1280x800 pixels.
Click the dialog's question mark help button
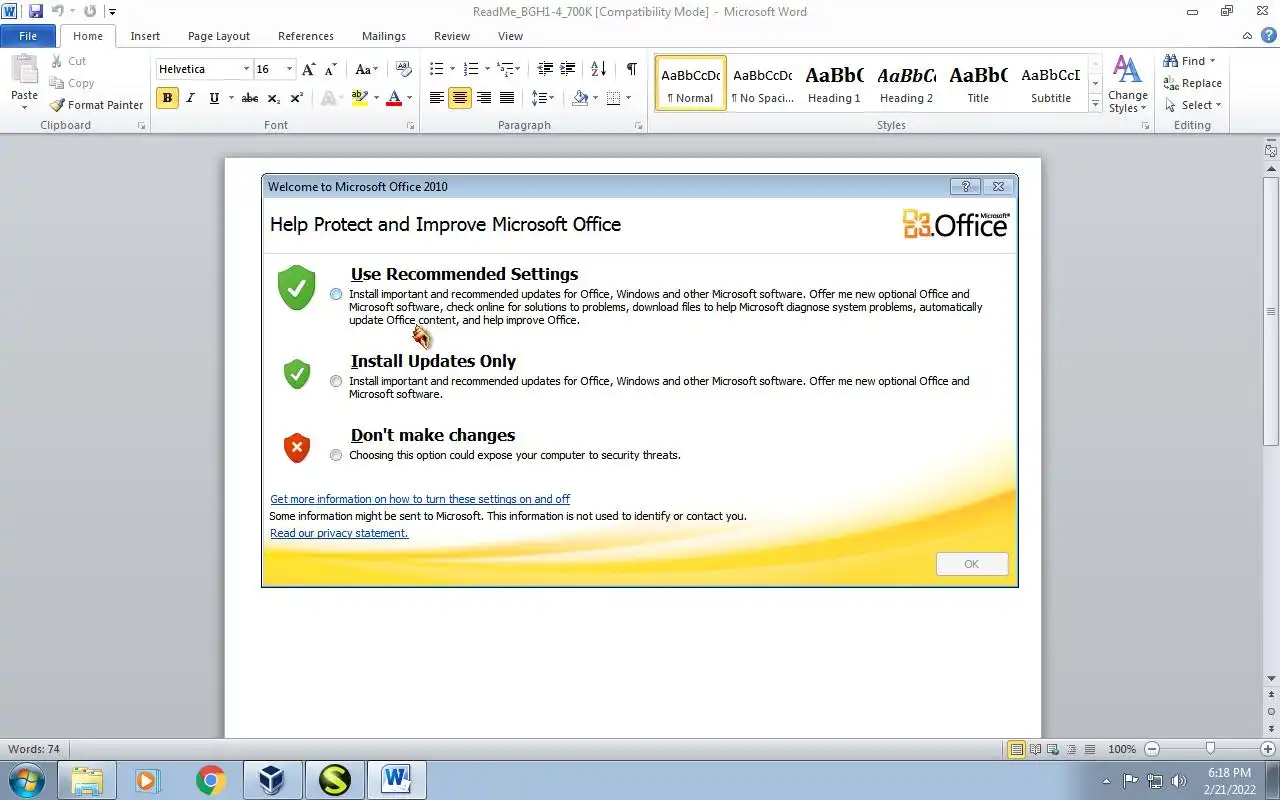coord(965,186)
